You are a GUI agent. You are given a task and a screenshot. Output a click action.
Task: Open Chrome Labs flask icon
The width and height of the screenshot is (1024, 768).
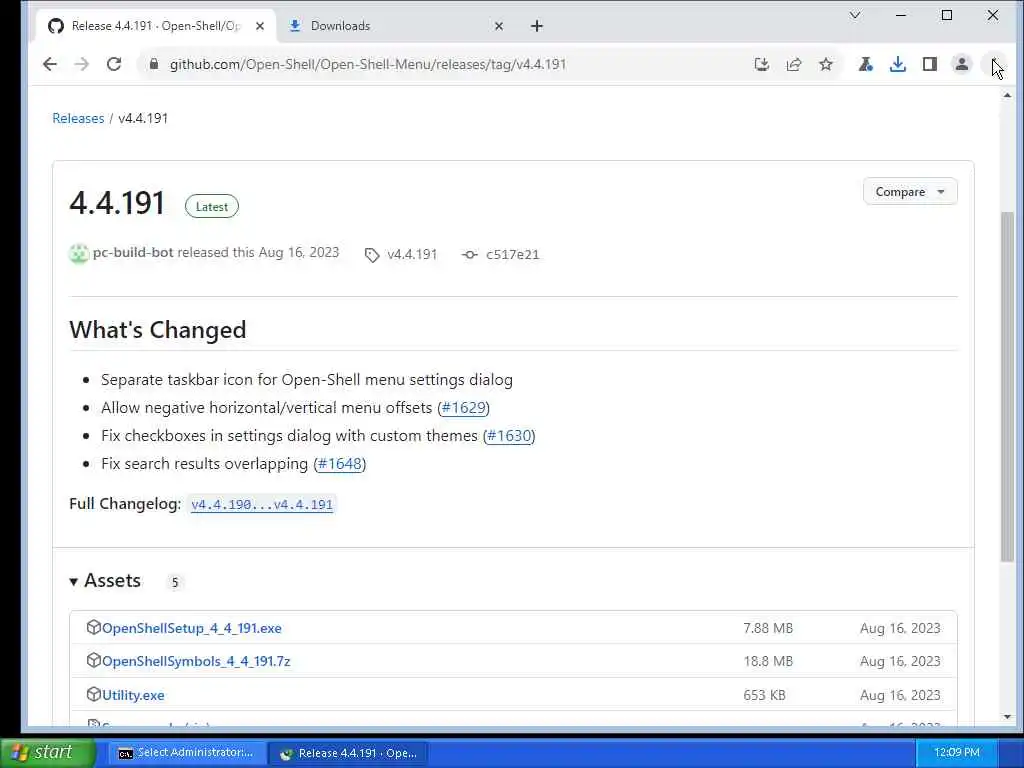pyautogui.click(x=866, y=64)
